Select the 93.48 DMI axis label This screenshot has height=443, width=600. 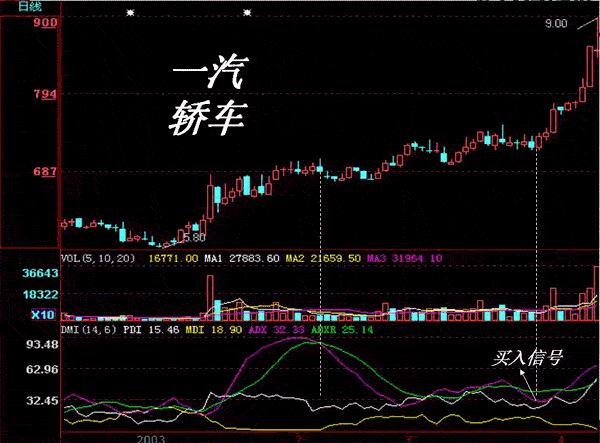[x=42, y=344]
